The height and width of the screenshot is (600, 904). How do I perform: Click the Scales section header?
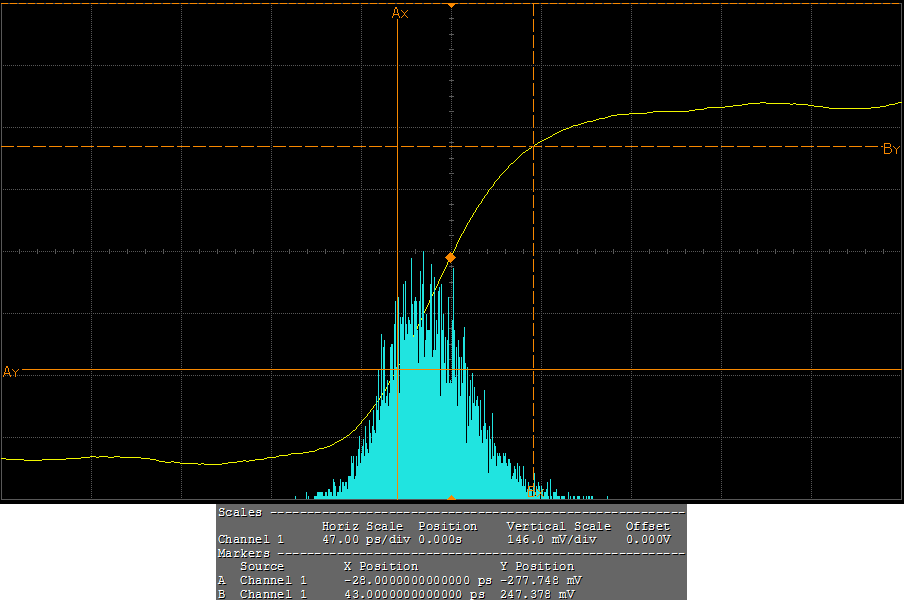[240, 512]
